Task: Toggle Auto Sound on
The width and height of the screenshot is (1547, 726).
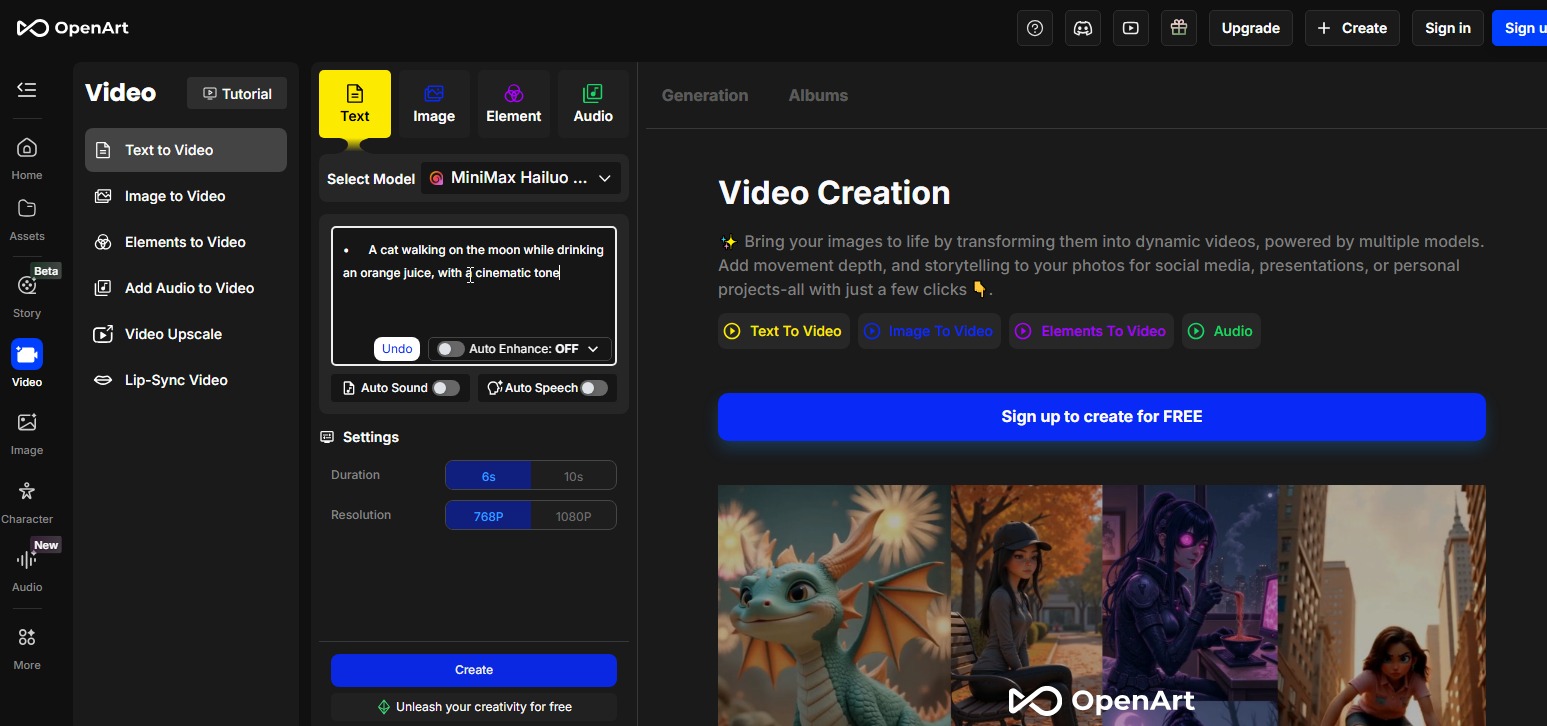Action: click(x=446, y=388)
